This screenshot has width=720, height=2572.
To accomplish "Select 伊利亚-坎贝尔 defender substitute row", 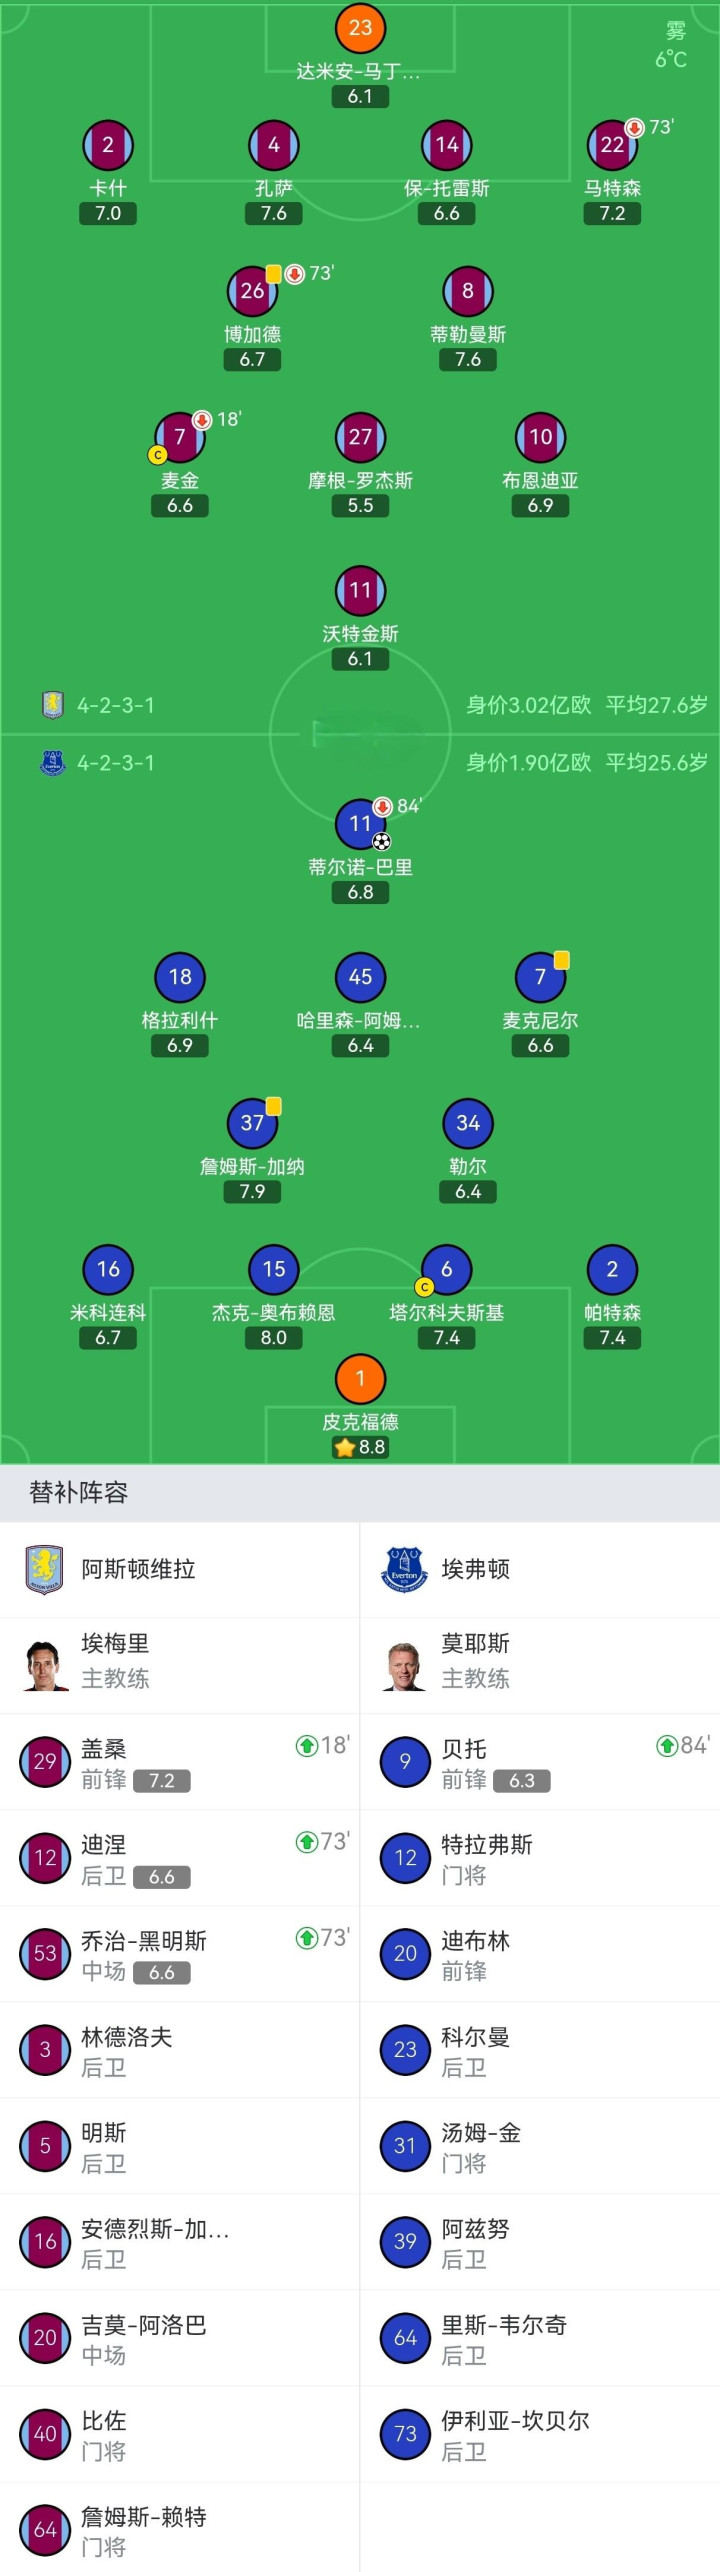I will 540,2434.
